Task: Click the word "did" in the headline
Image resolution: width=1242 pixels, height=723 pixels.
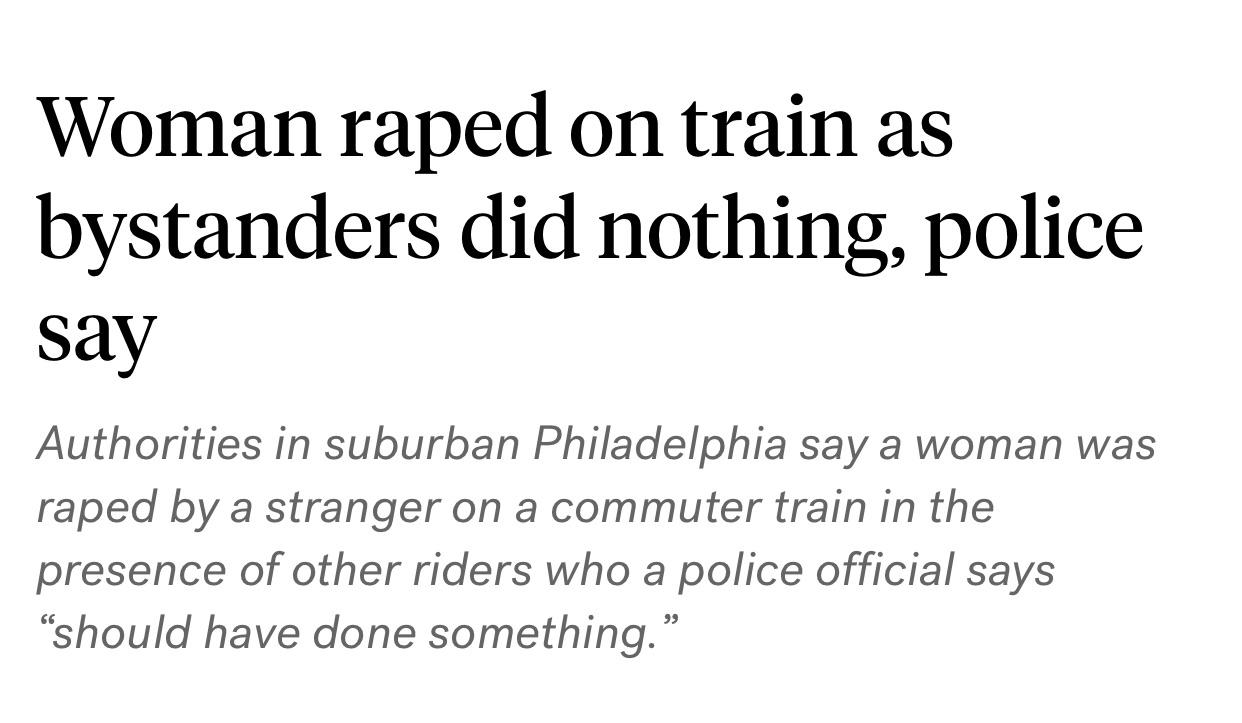Action: click(518, 229)
